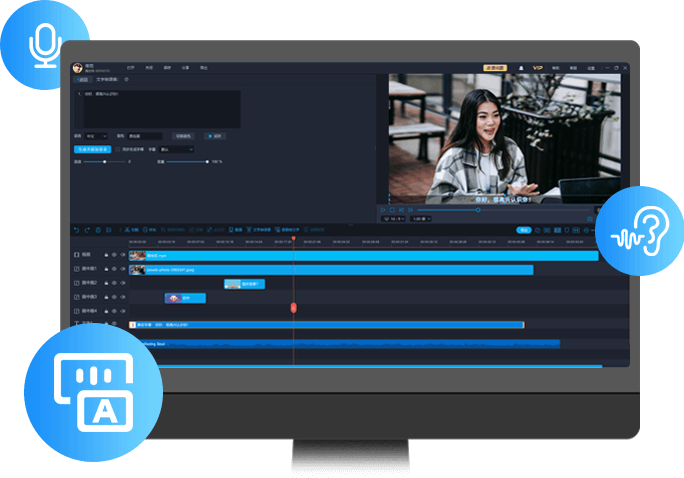
Task: Click the notification bell icon
Action: pos(521,68)
